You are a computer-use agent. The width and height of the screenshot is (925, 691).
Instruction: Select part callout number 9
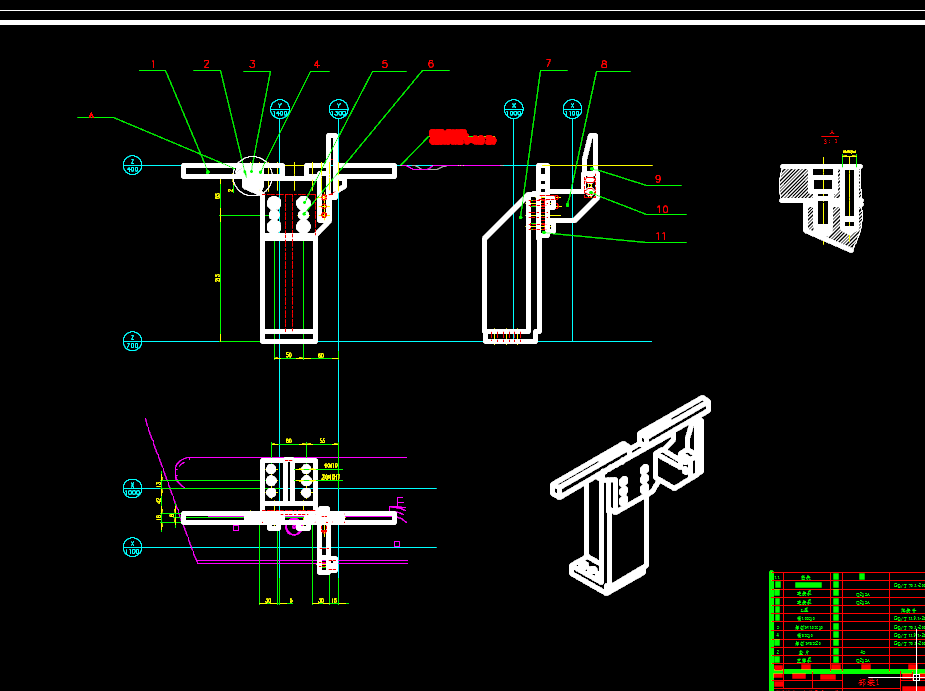658,178
